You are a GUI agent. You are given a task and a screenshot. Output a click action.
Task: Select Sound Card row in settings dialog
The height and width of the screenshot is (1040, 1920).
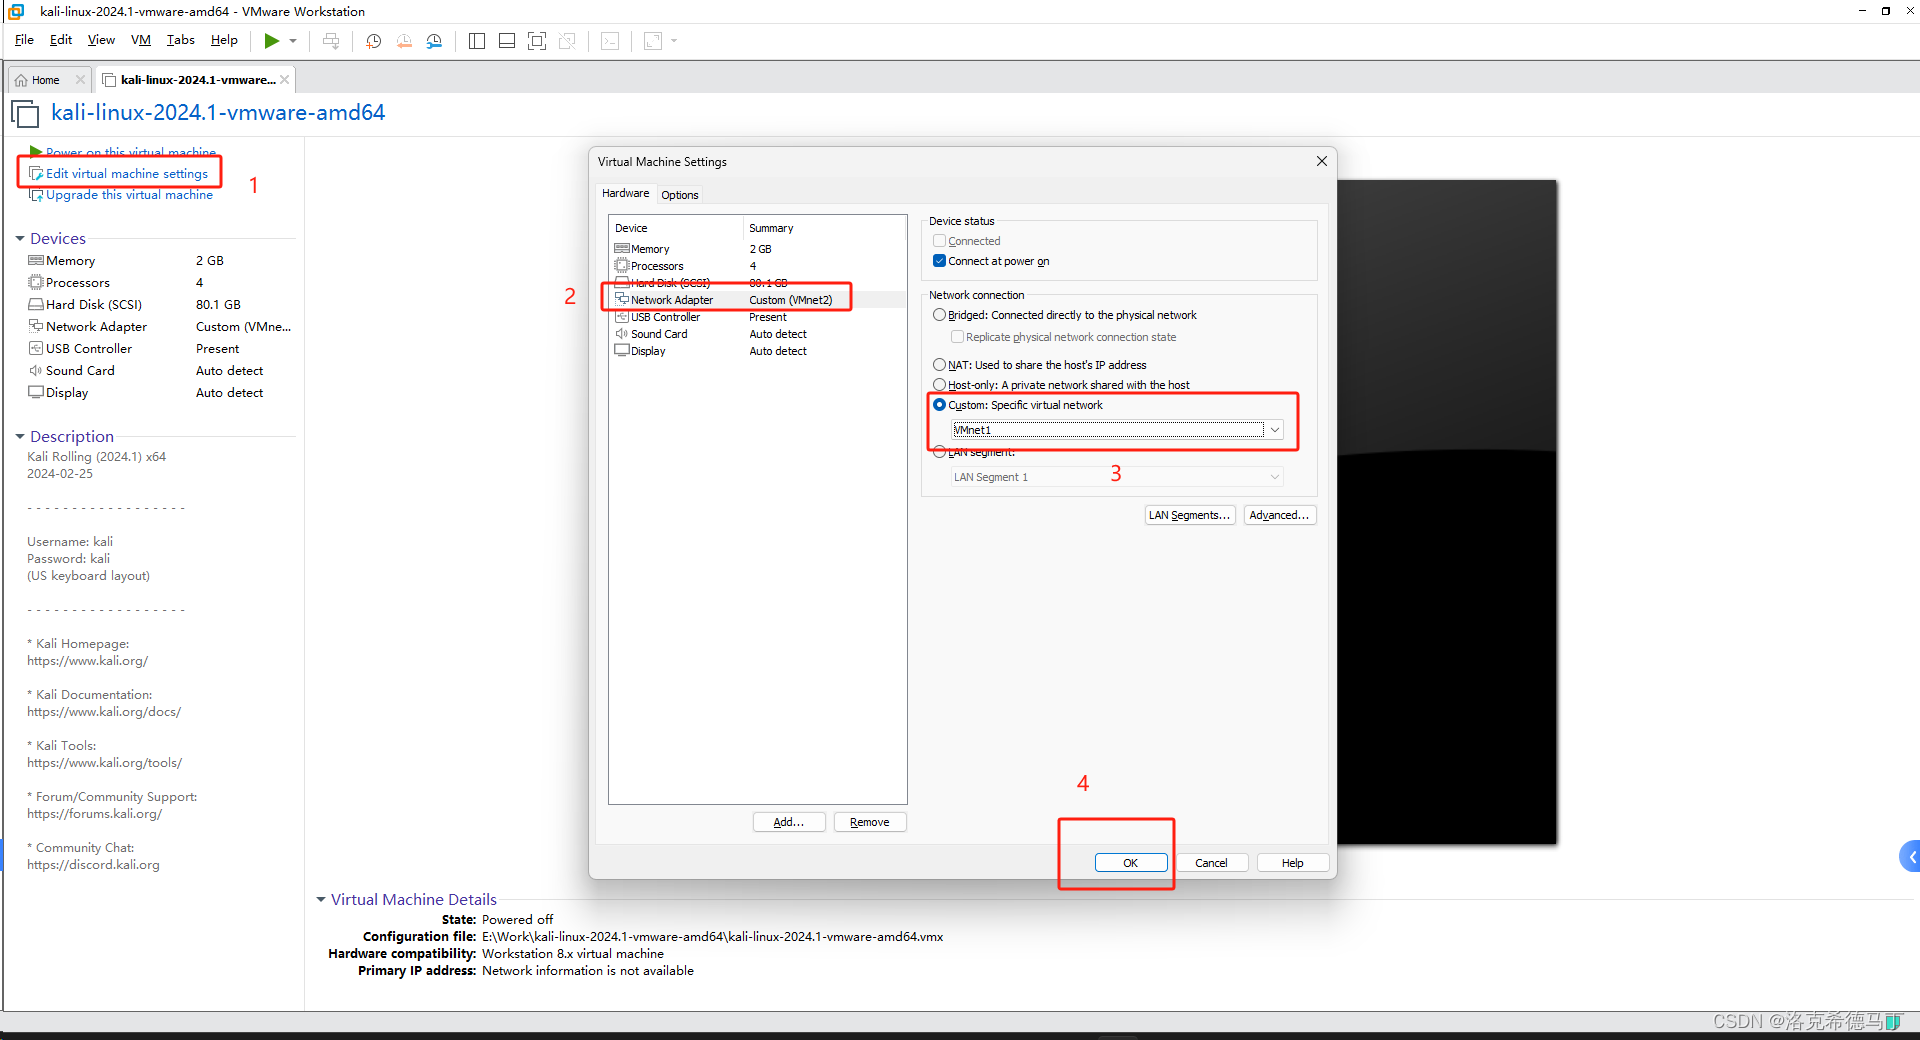point(757,334)
